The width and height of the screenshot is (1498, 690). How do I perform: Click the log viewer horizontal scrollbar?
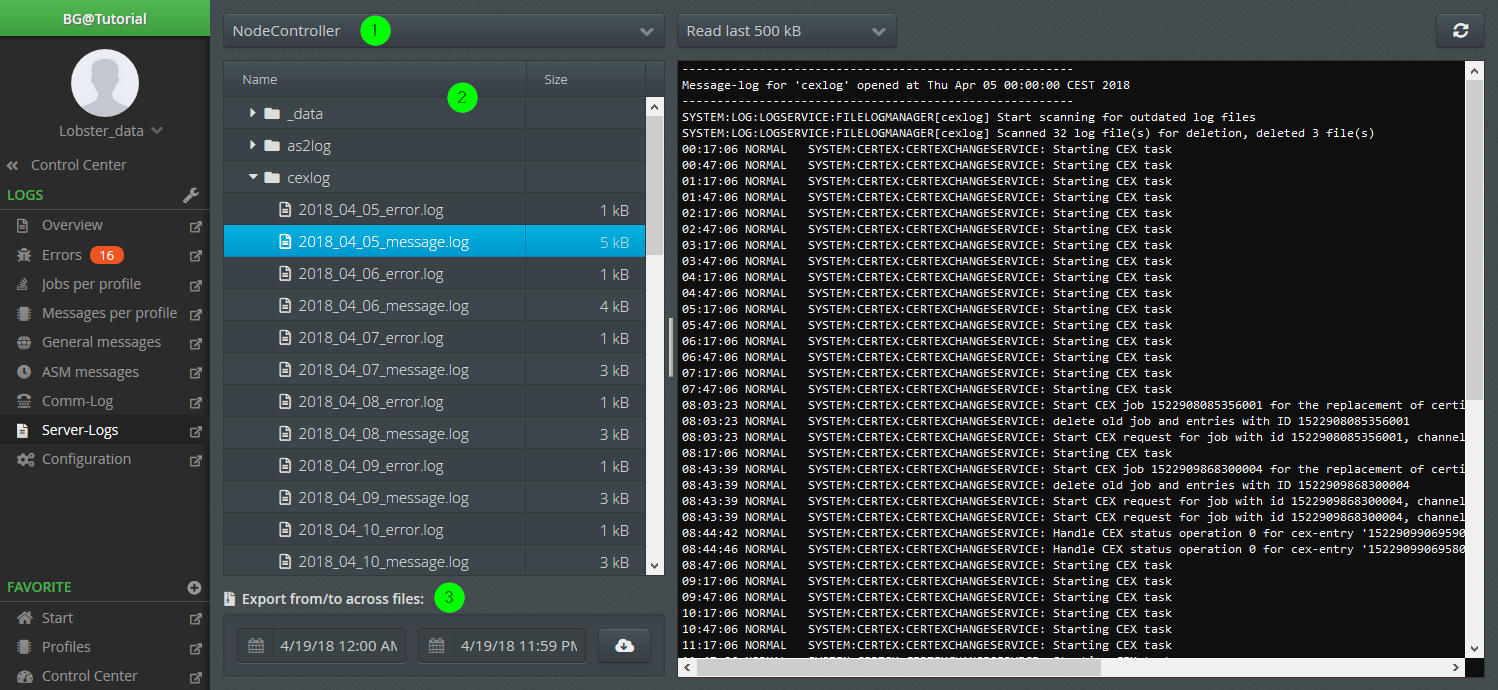pyautogui.click(x=898, y=667)
